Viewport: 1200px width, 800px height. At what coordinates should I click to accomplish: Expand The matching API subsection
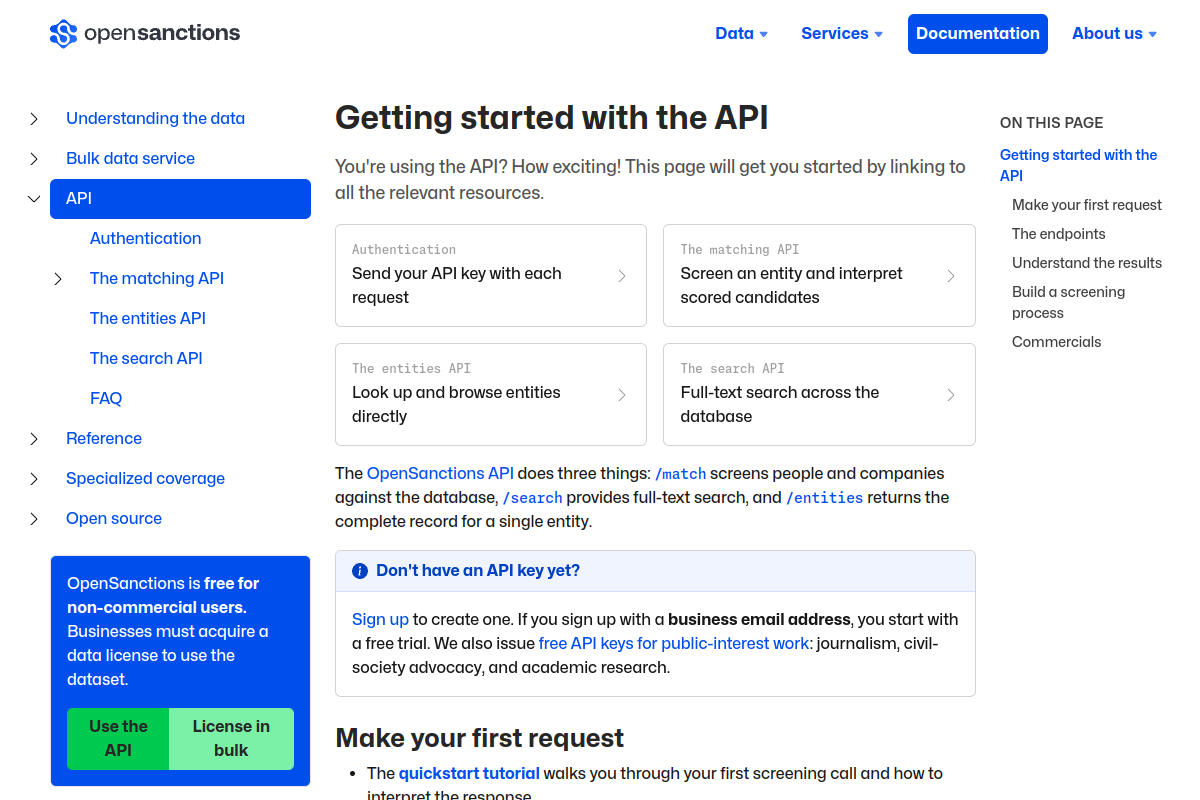tap(58, 279)
